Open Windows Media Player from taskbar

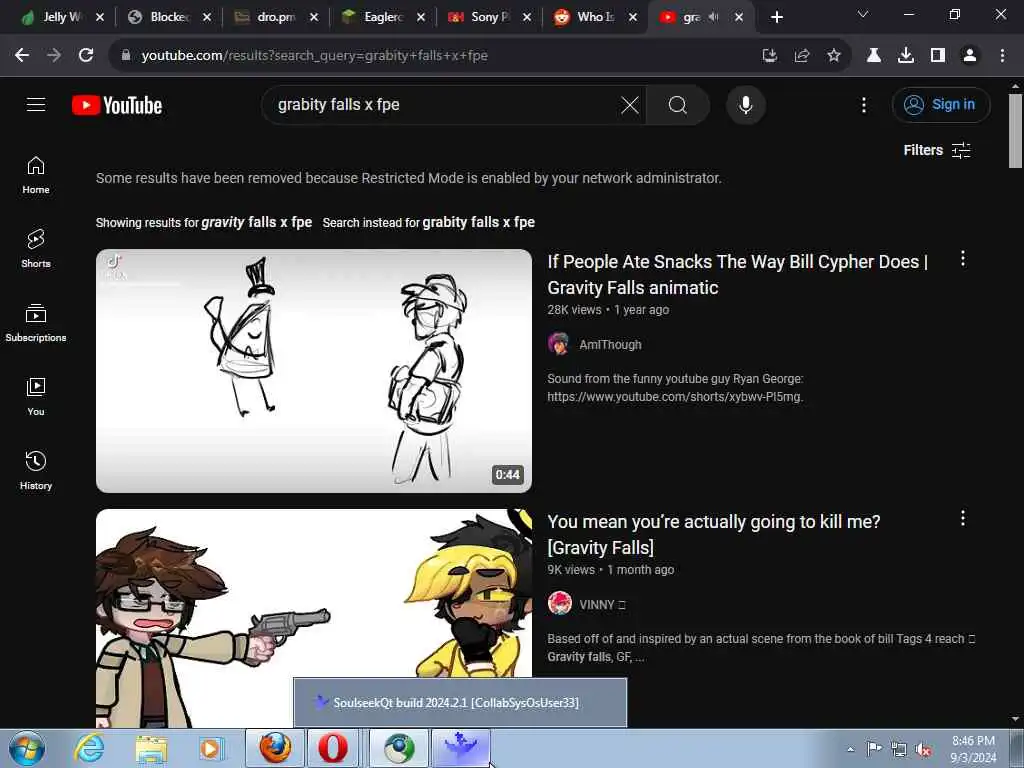point(212,748)
